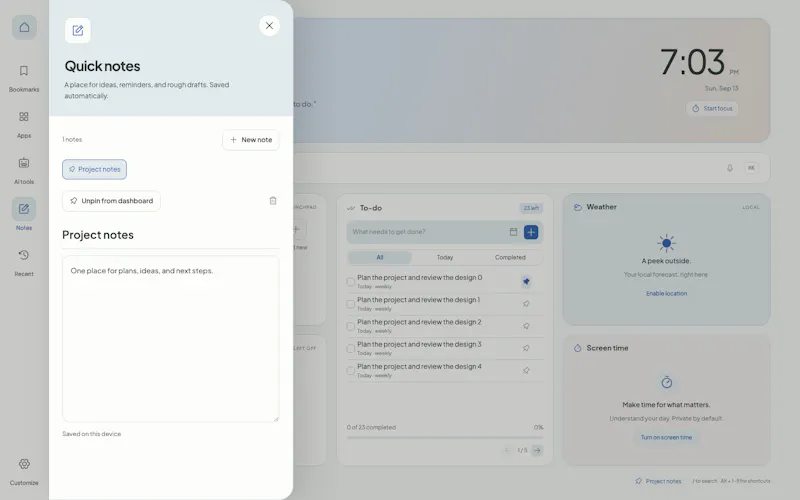This screenshot has height=500, width=800.
Task: Click the LOCAL label in Weather
Action: (751, 208)
